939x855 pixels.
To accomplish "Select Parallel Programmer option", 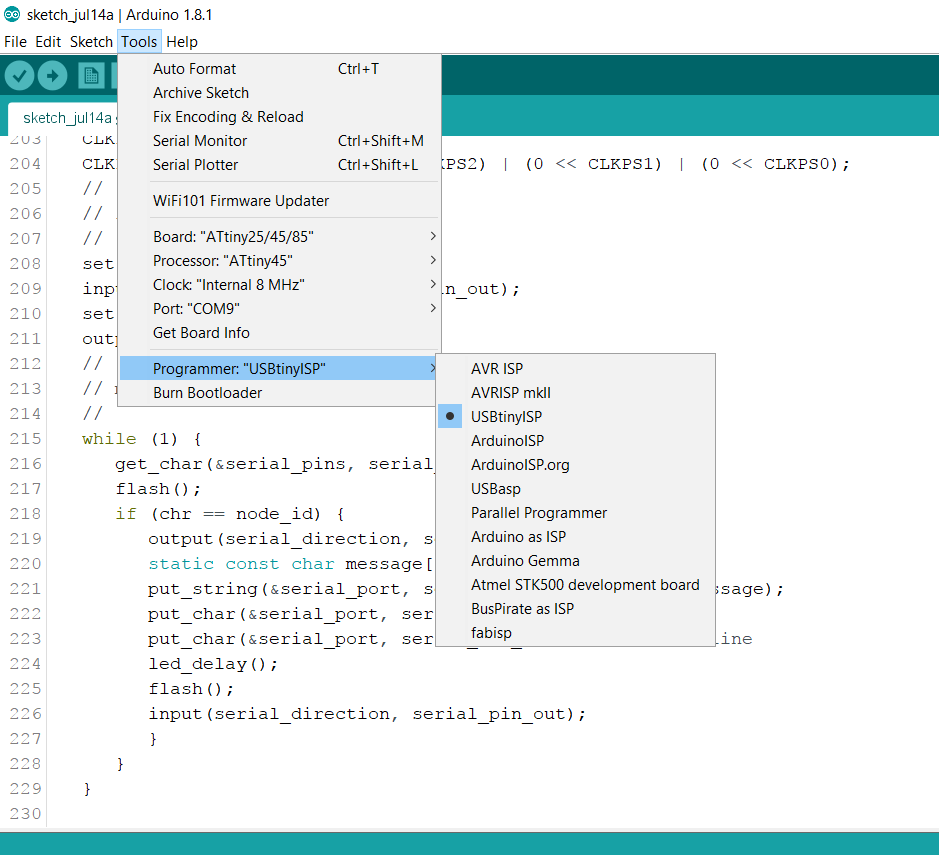I will pos(575,513).
